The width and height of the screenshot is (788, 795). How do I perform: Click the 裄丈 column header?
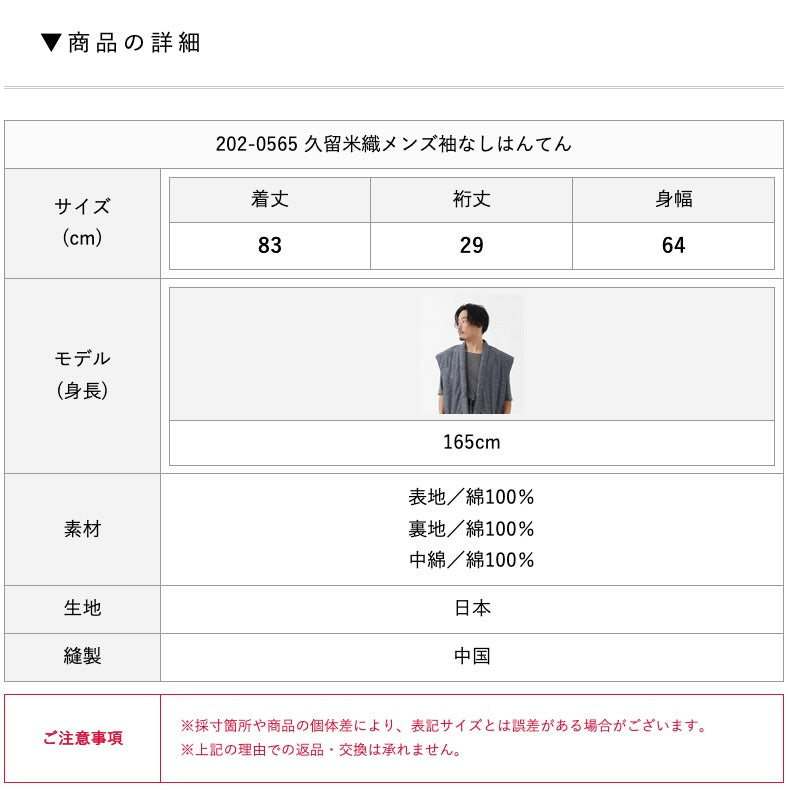tap(471, 200)
